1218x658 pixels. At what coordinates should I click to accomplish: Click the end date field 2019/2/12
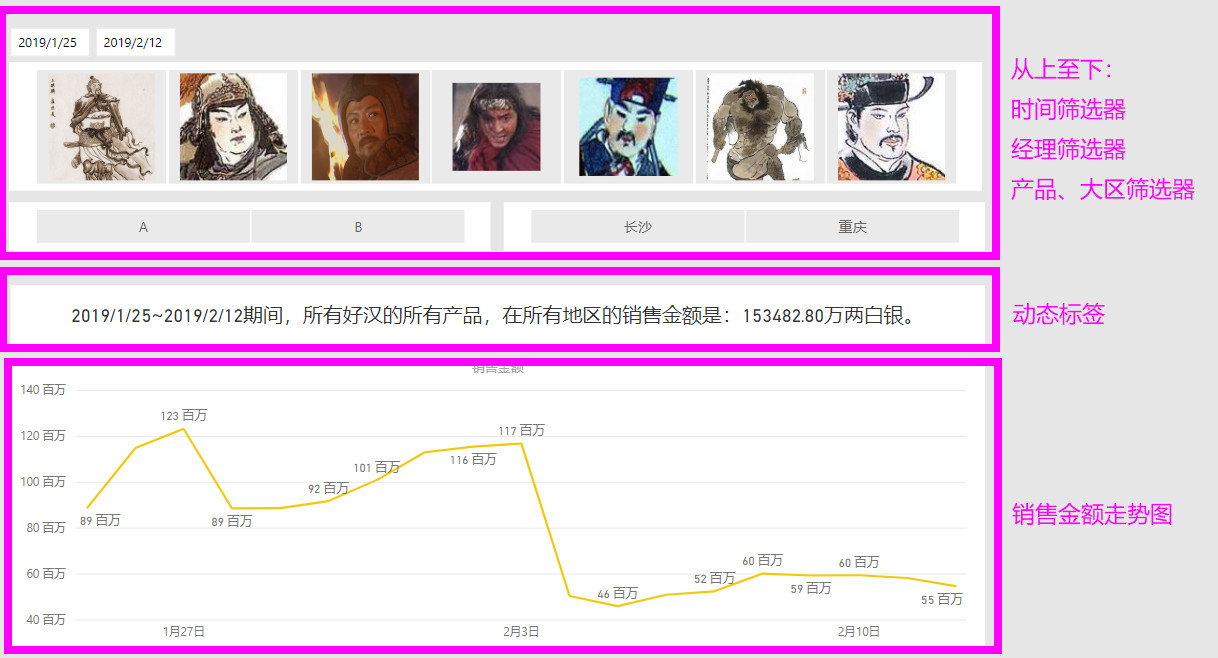point(135,42)
